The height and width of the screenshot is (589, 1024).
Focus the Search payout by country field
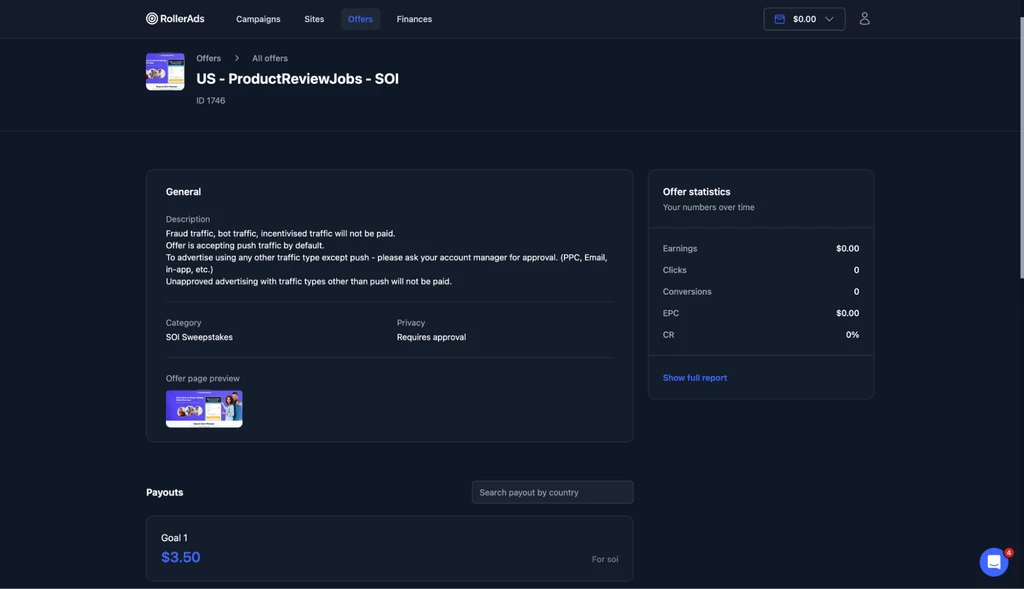(552, 492)
